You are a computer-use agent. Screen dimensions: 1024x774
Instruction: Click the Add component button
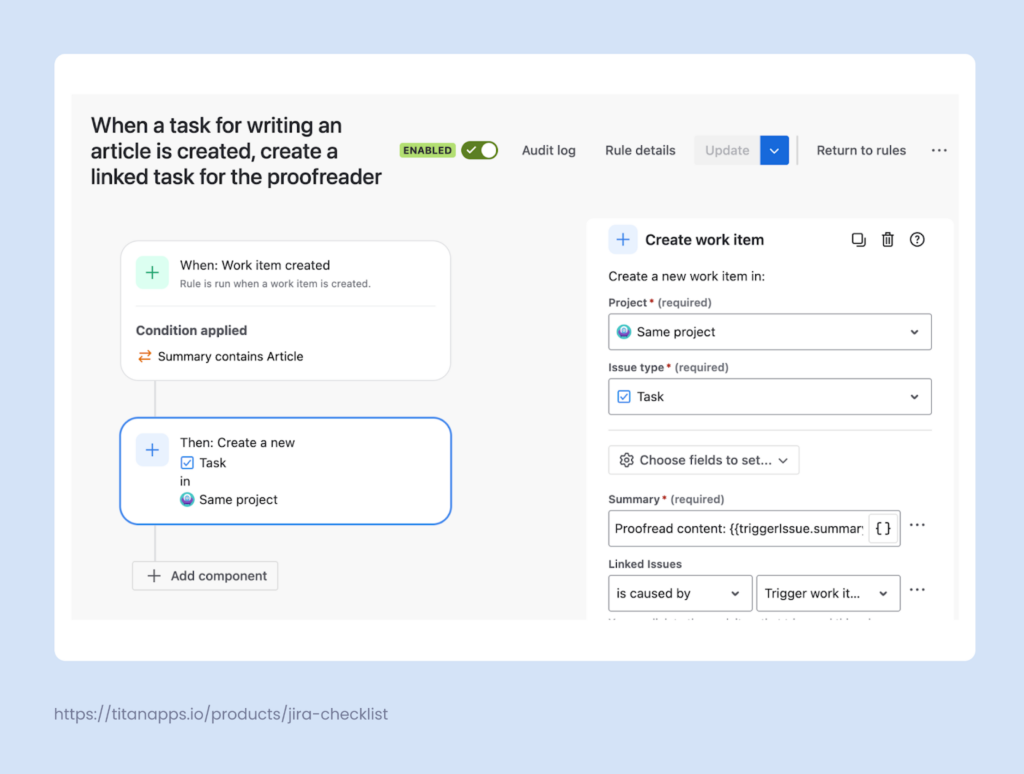point(205,576)
